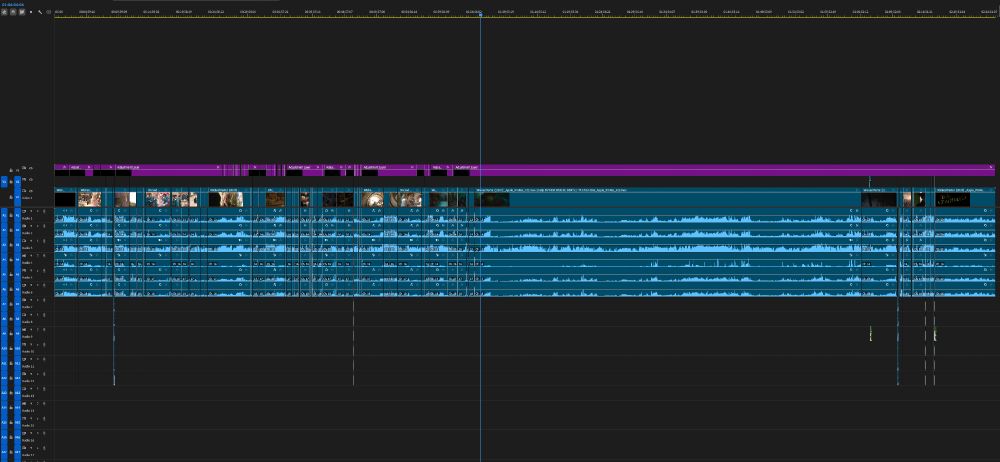Hide the top video track with its eye

coord(31,168)
